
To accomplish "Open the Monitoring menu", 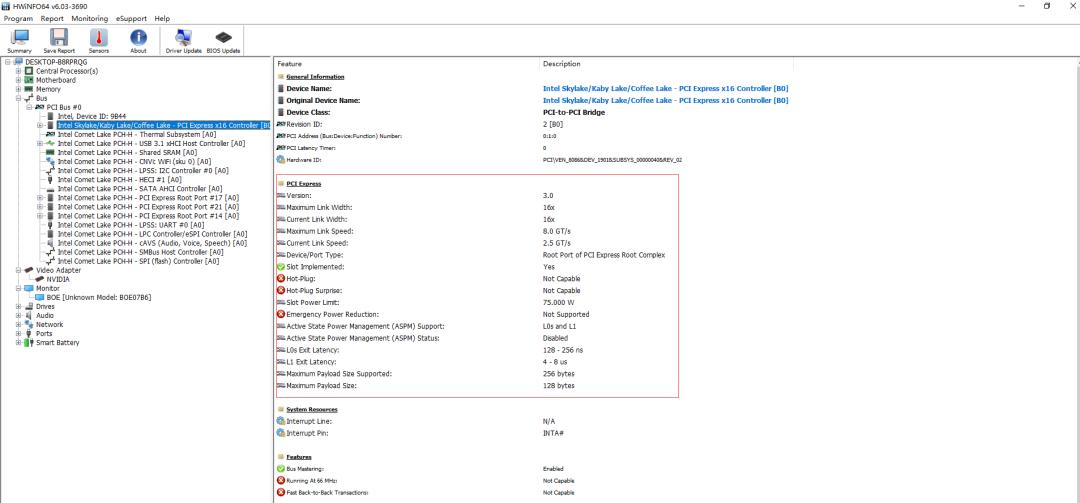I will (90, 19).
